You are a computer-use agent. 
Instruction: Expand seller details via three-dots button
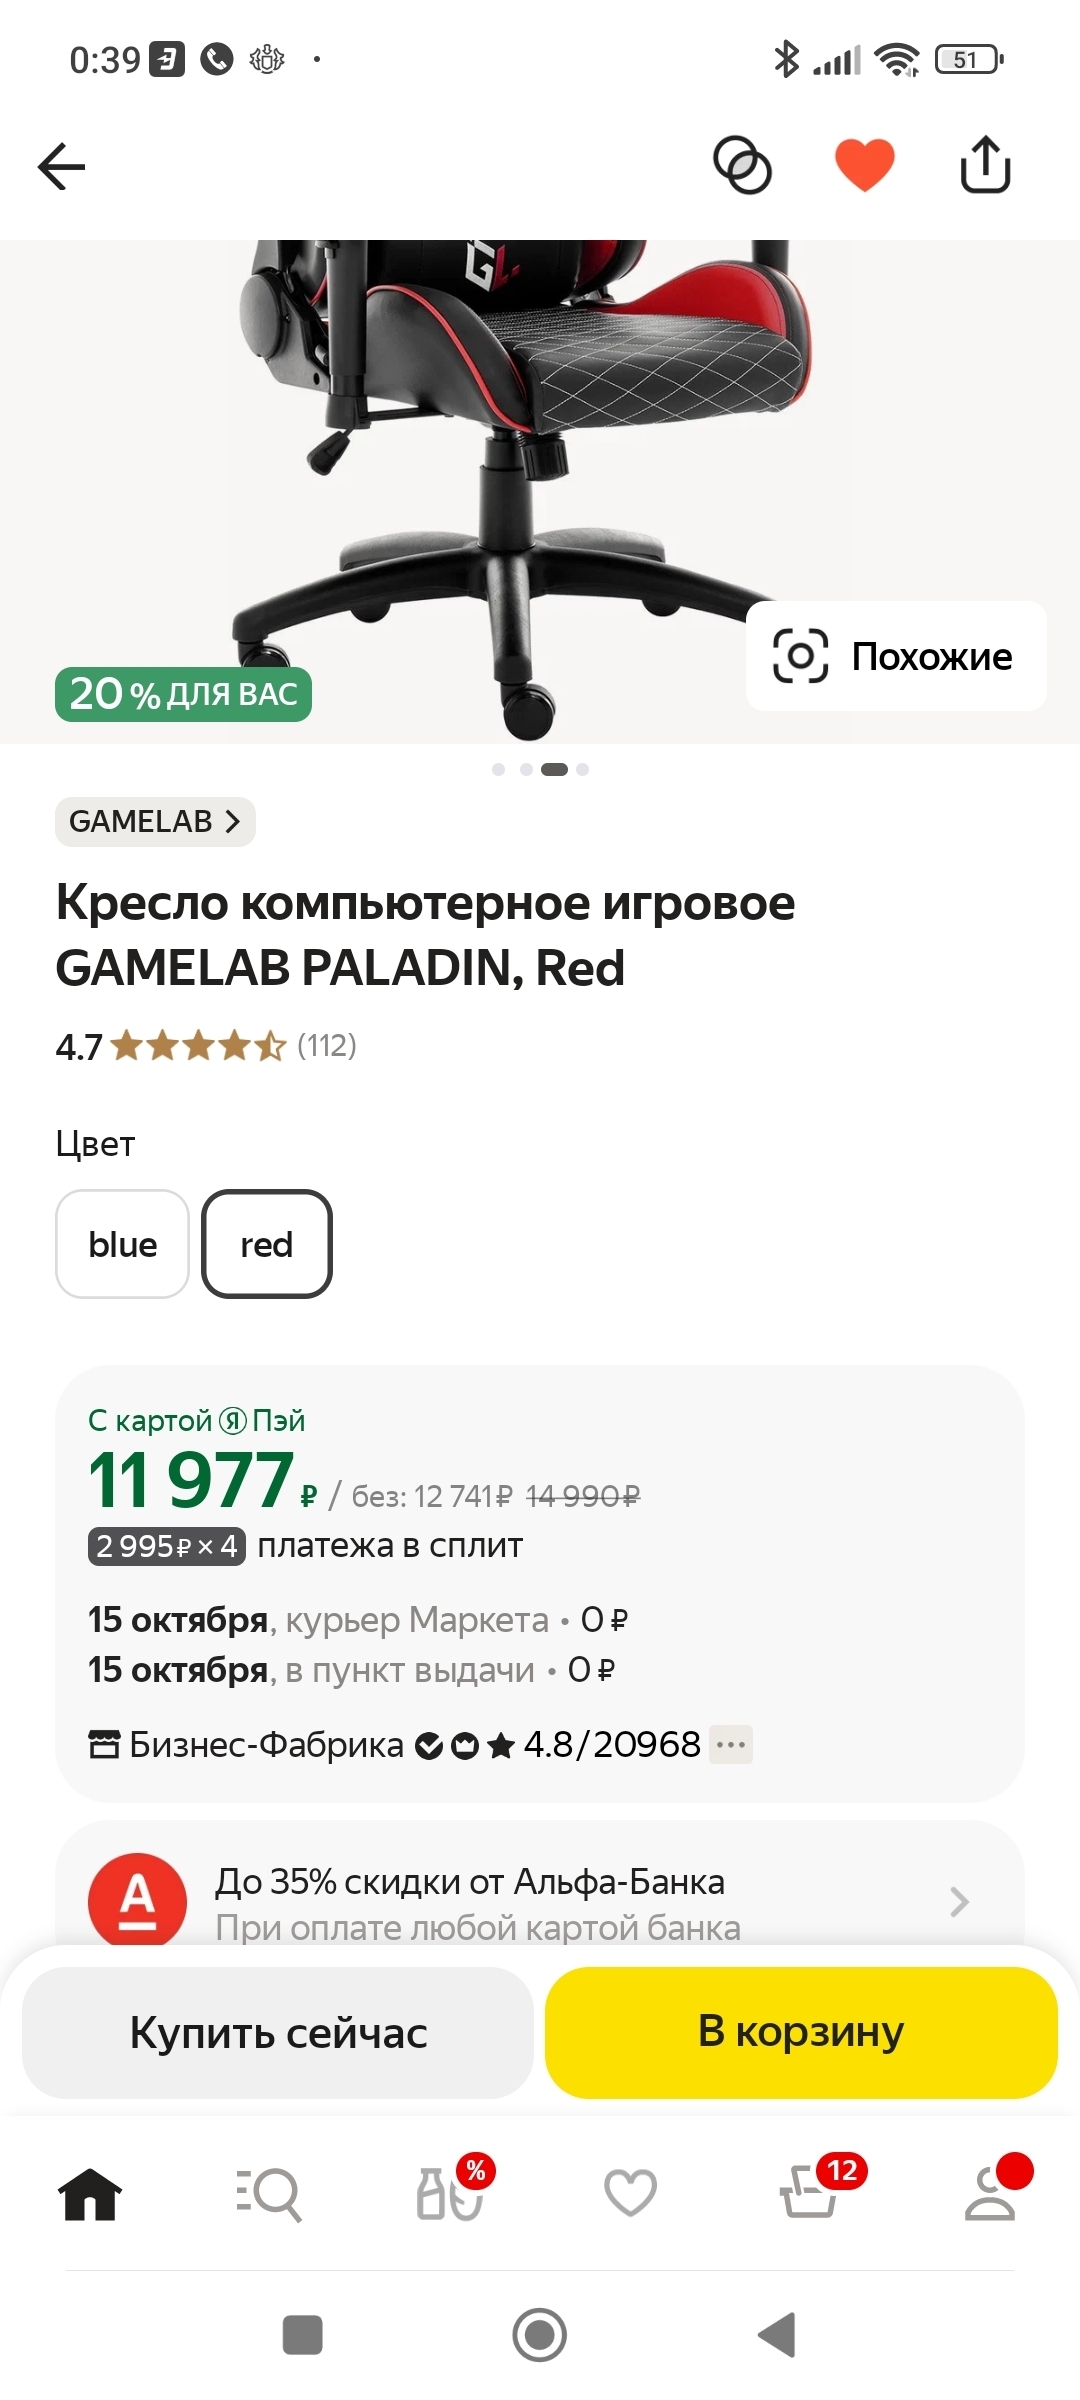(x=731, y=1745)
